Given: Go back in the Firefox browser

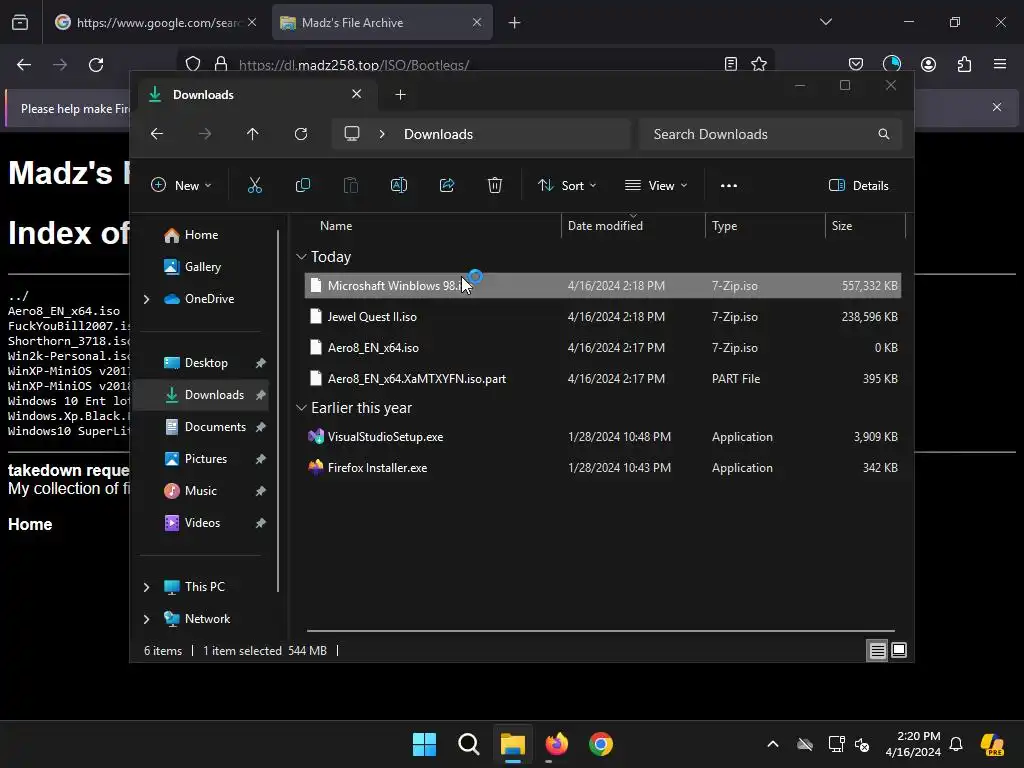Looking at the screenshot, I should (x=24, y=65).
